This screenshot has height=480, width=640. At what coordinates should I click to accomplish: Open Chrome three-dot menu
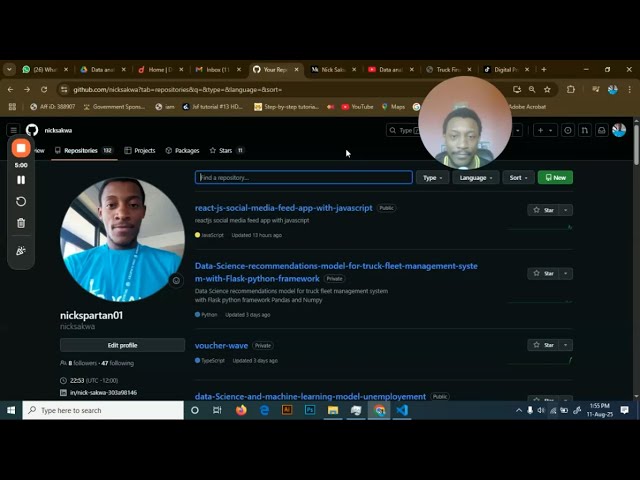tap(629, 89)
